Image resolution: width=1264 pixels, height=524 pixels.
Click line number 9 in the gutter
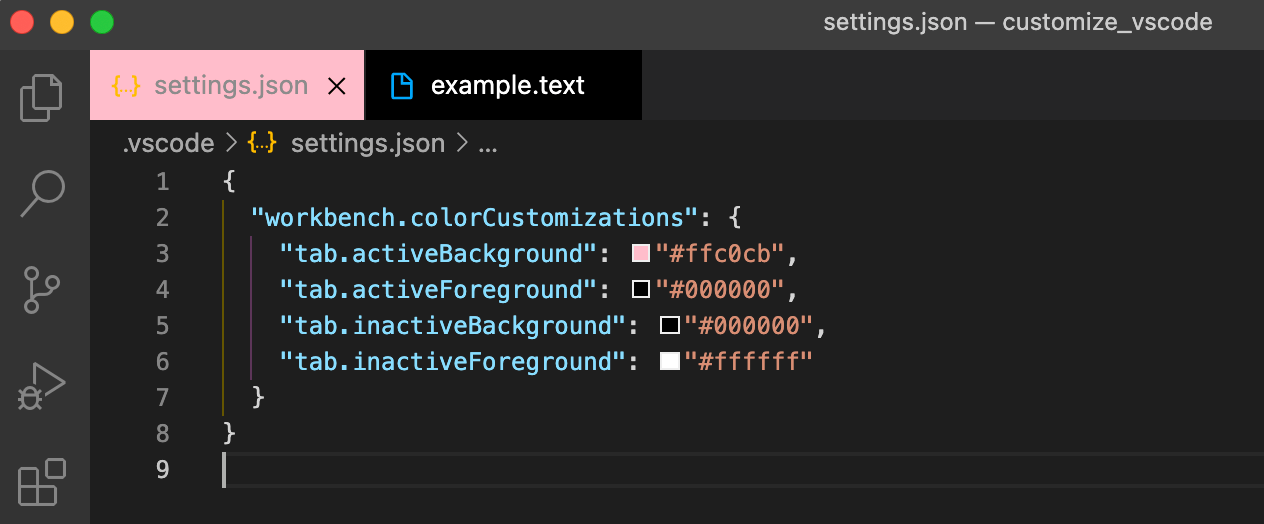pyautogui.click(x=162, y=469)
